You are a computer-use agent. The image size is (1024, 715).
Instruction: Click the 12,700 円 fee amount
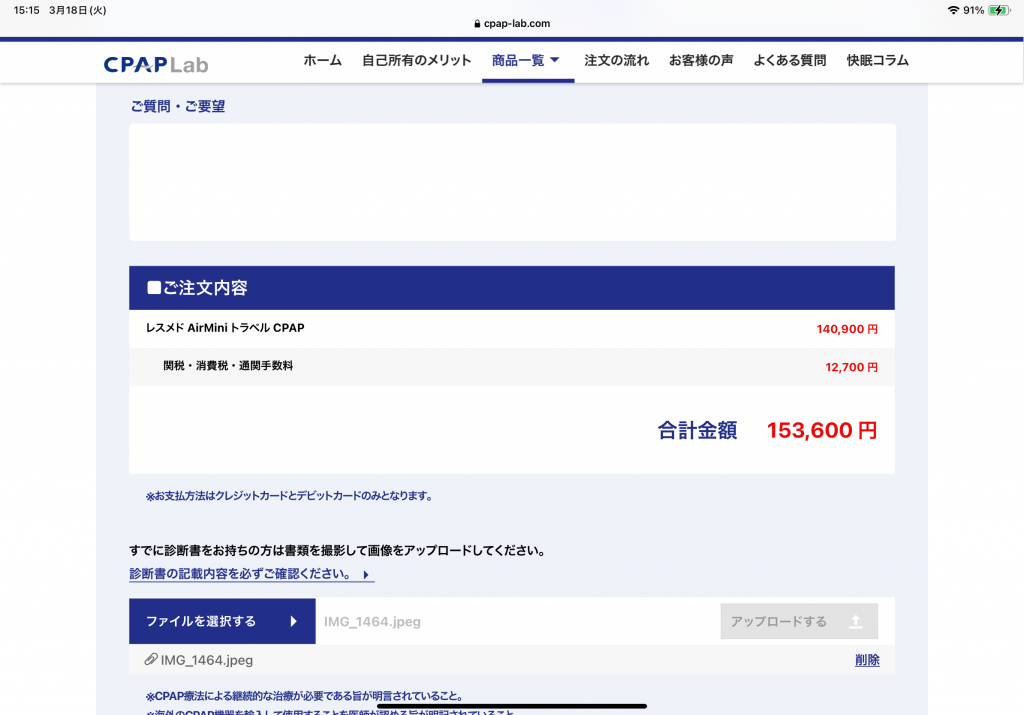click(x=852, y=367)
